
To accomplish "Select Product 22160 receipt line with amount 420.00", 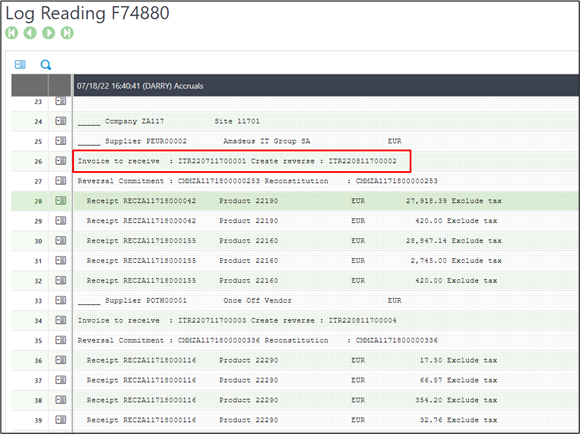I will [326, 281].
